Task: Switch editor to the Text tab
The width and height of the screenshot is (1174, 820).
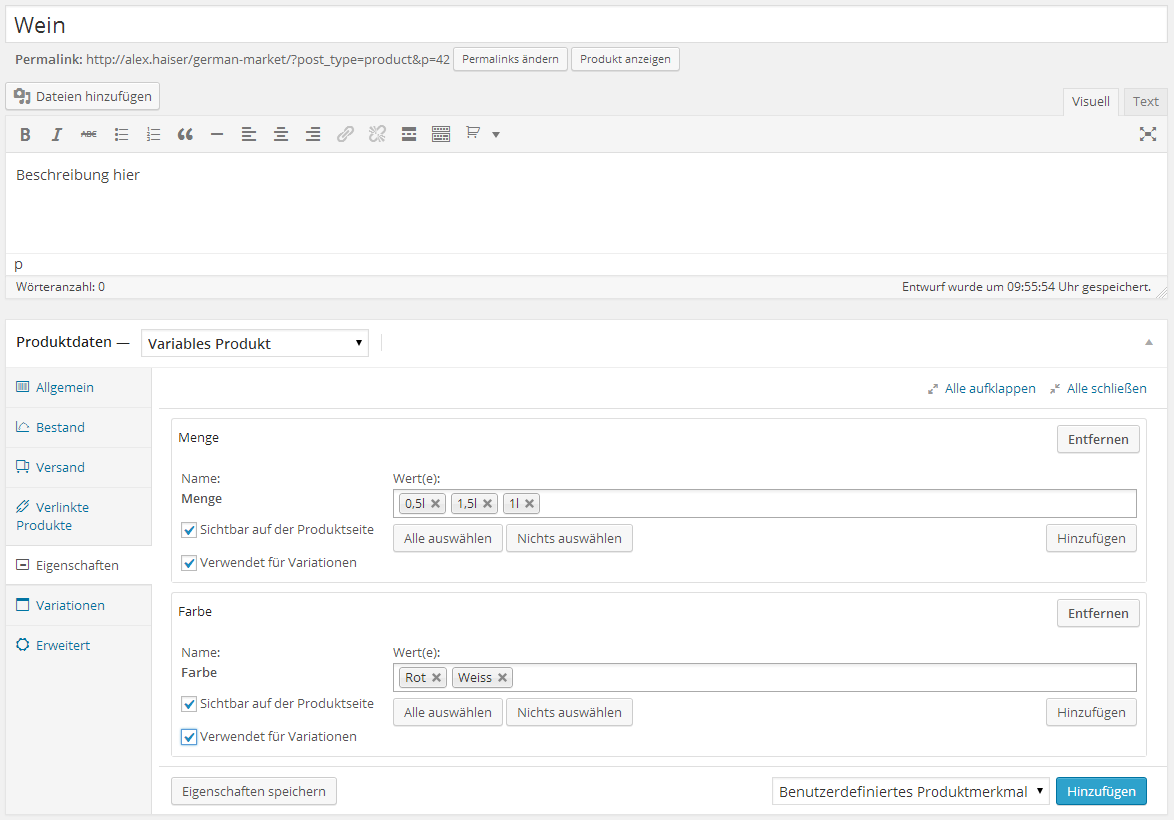Action: tap(1145, 101)
